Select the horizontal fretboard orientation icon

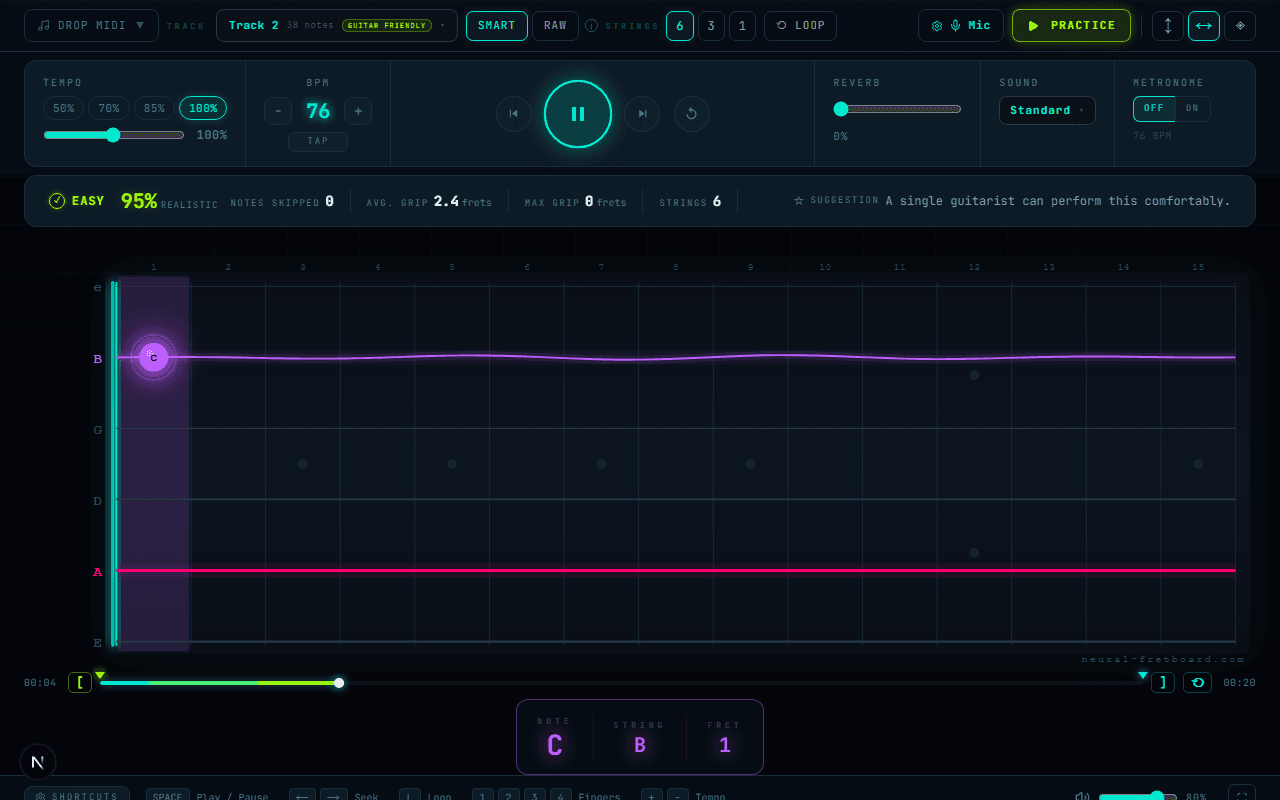click(1204, 26)
